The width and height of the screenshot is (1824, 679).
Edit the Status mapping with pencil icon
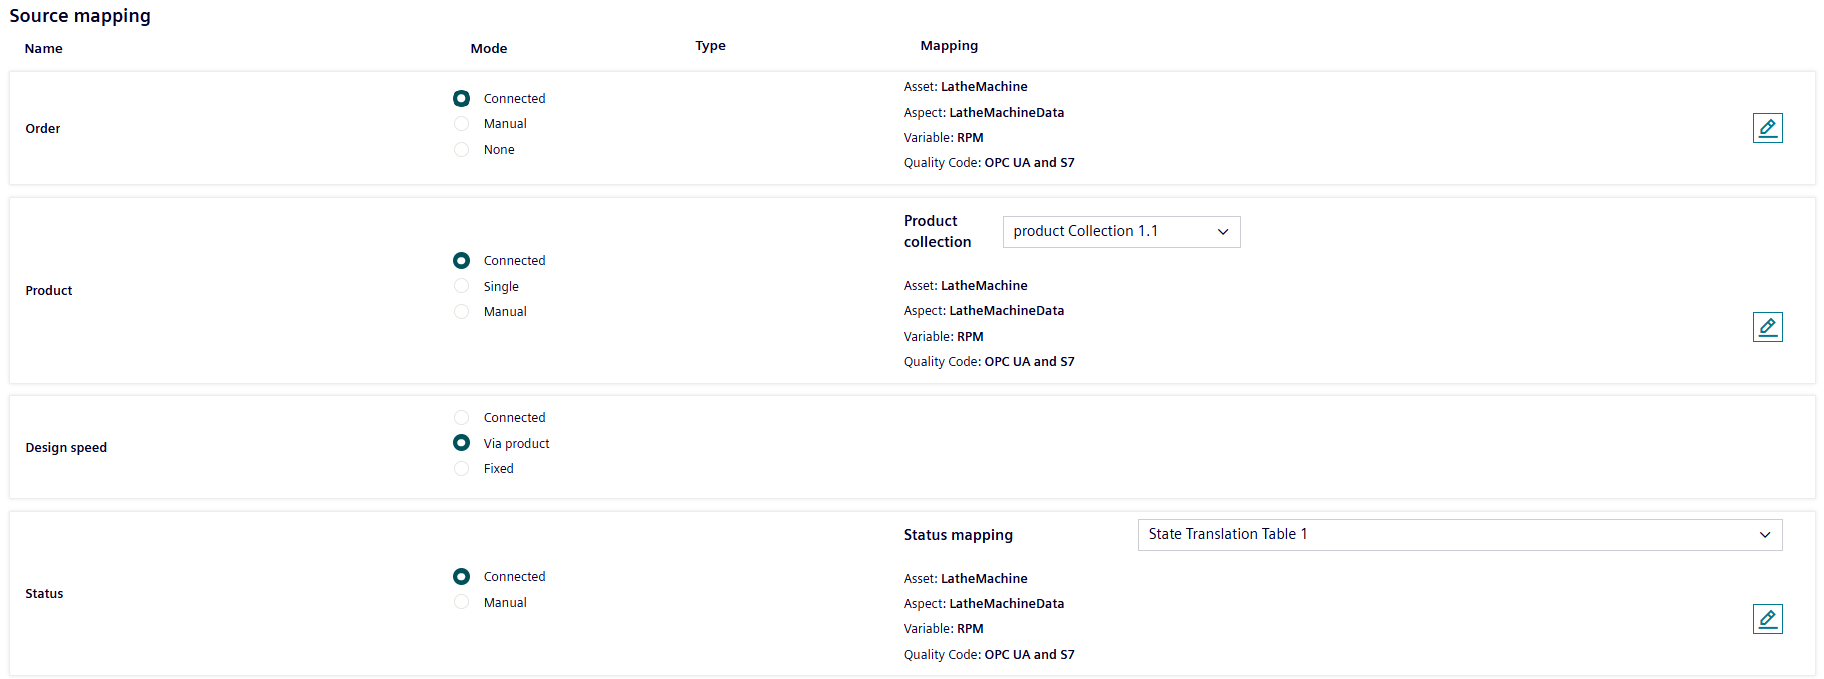(x=1767, y=619)
